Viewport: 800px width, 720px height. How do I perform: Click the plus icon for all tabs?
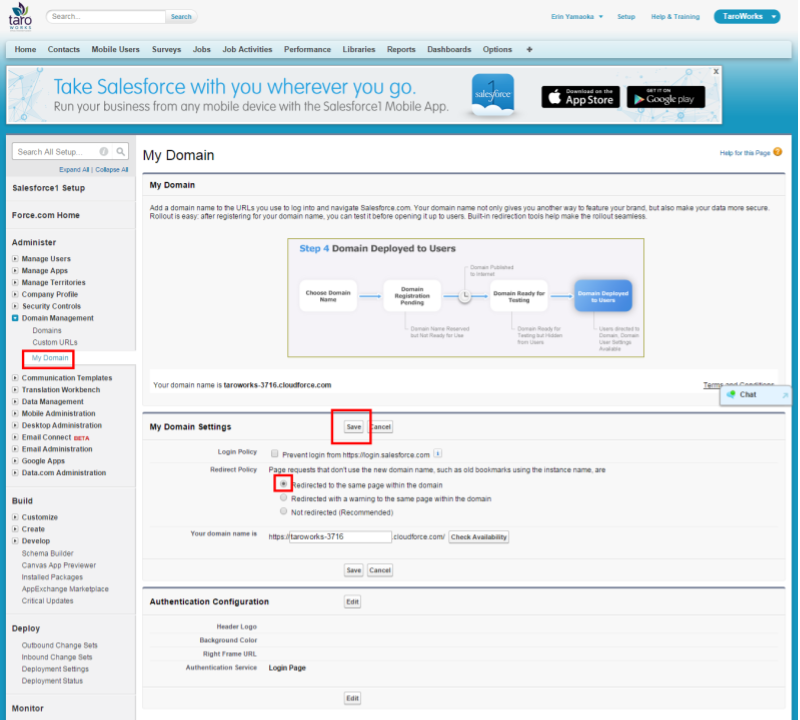(529, 49)
